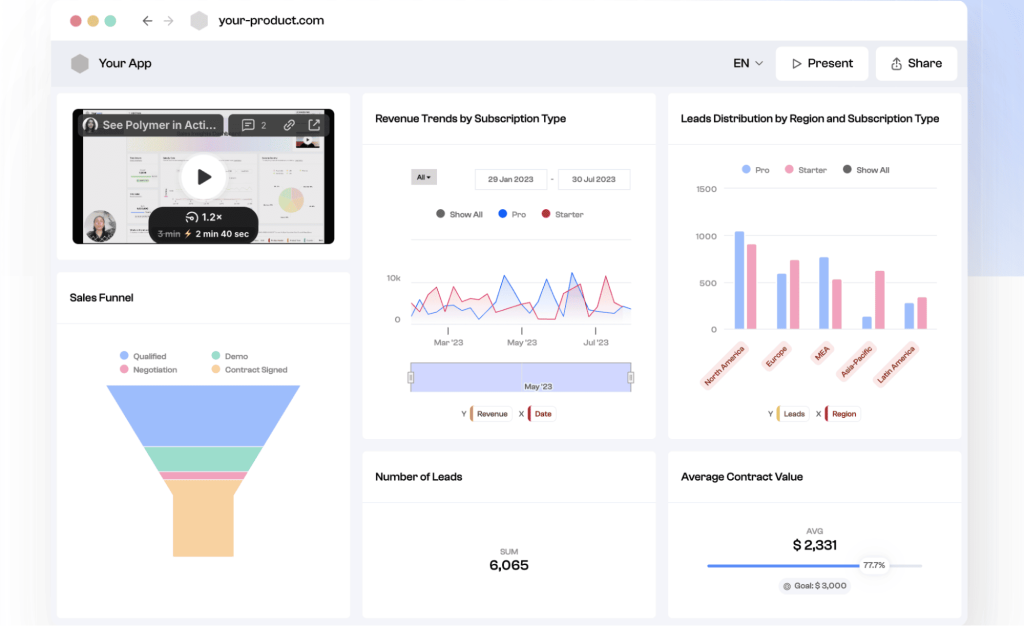This screenshot has width=1024, height=626.
Task: Click the $2,331 average value
Action: point(814,545)
